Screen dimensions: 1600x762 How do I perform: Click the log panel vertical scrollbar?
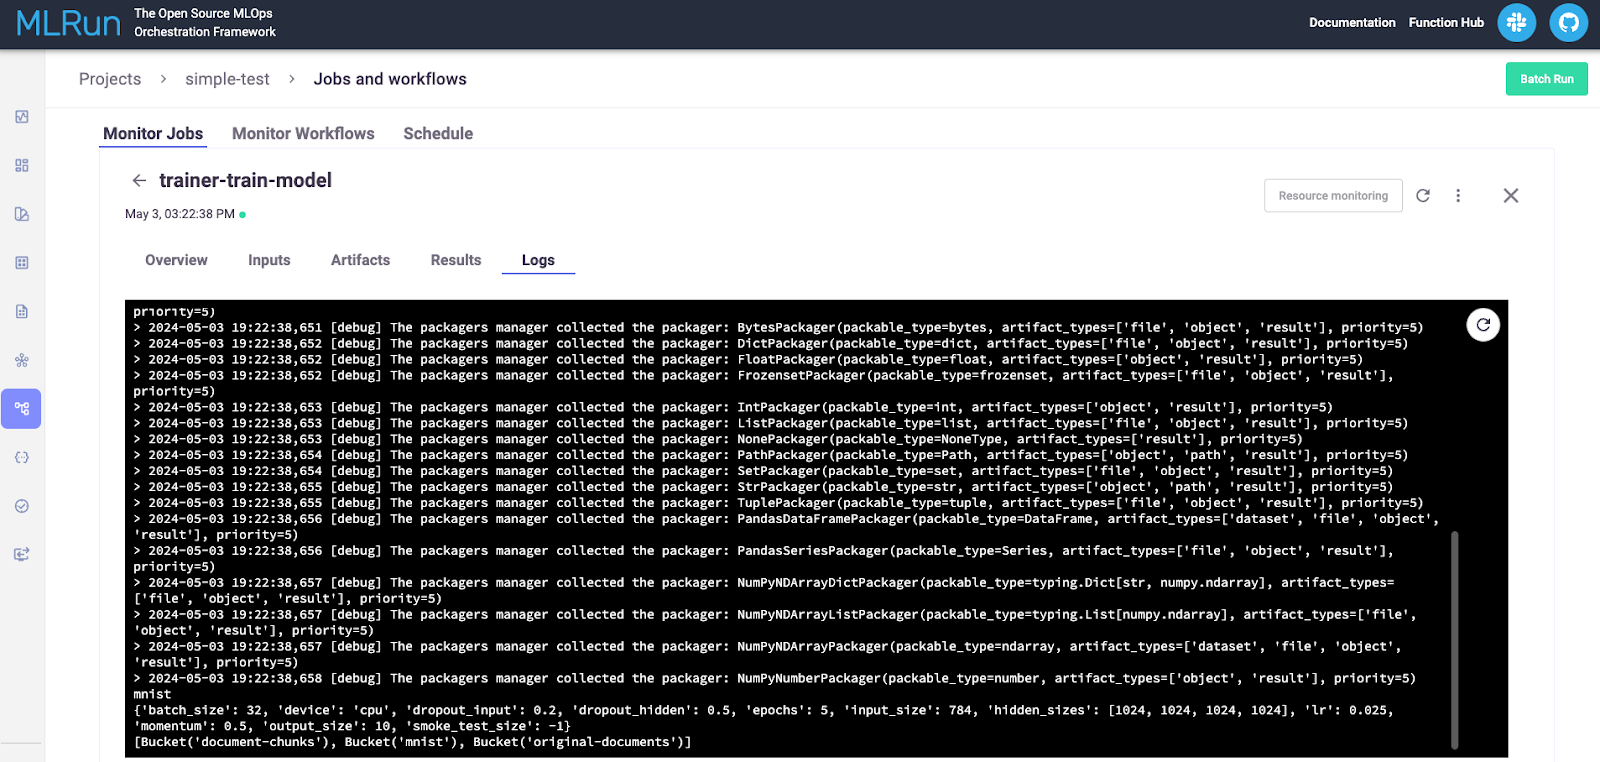coord(1454,640)
